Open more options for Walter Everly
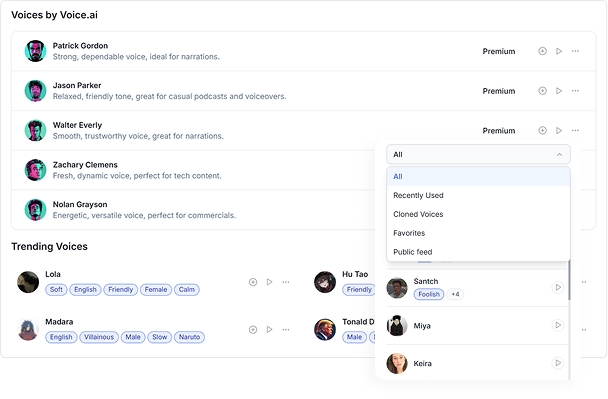This screenshot has width=608, height=399. pyautogui.click(x=575, y=130)
